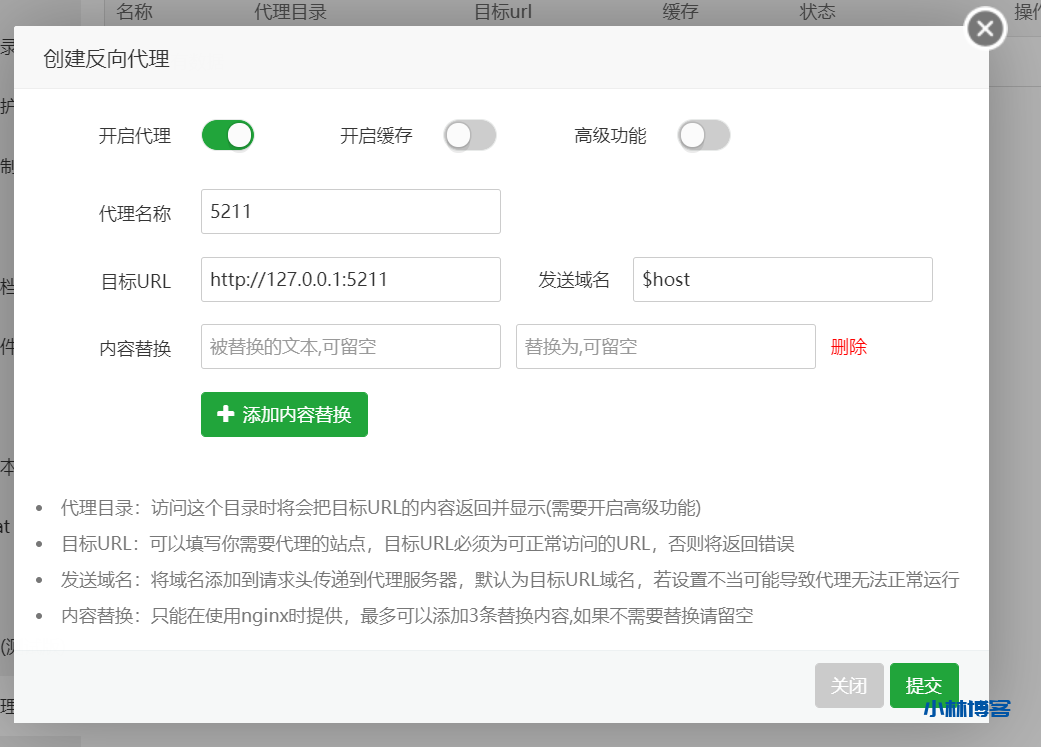
Task: Click the 小林博客 watermark logo
Action: coord(967,709)
